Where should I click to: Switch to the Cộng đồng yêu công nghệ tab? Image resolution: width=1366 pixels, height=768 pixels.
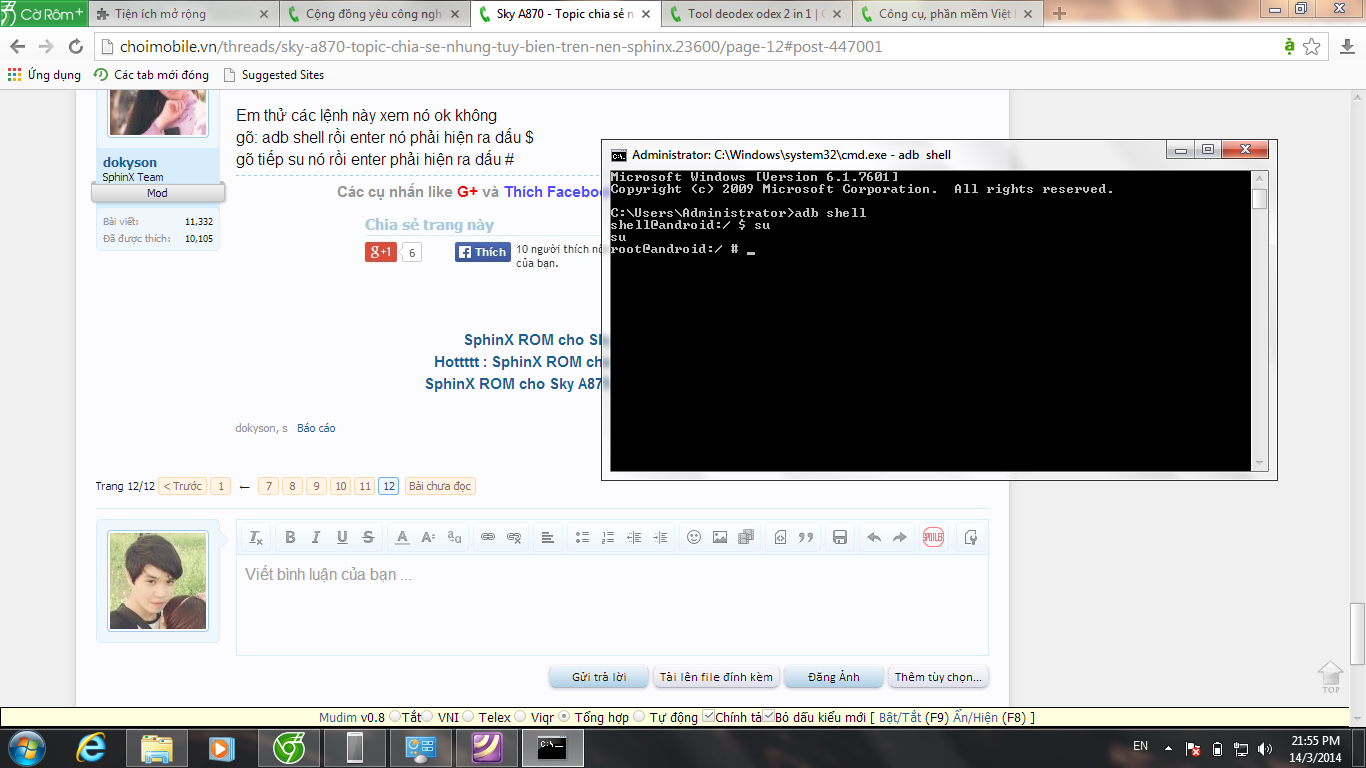click(375, 14)
